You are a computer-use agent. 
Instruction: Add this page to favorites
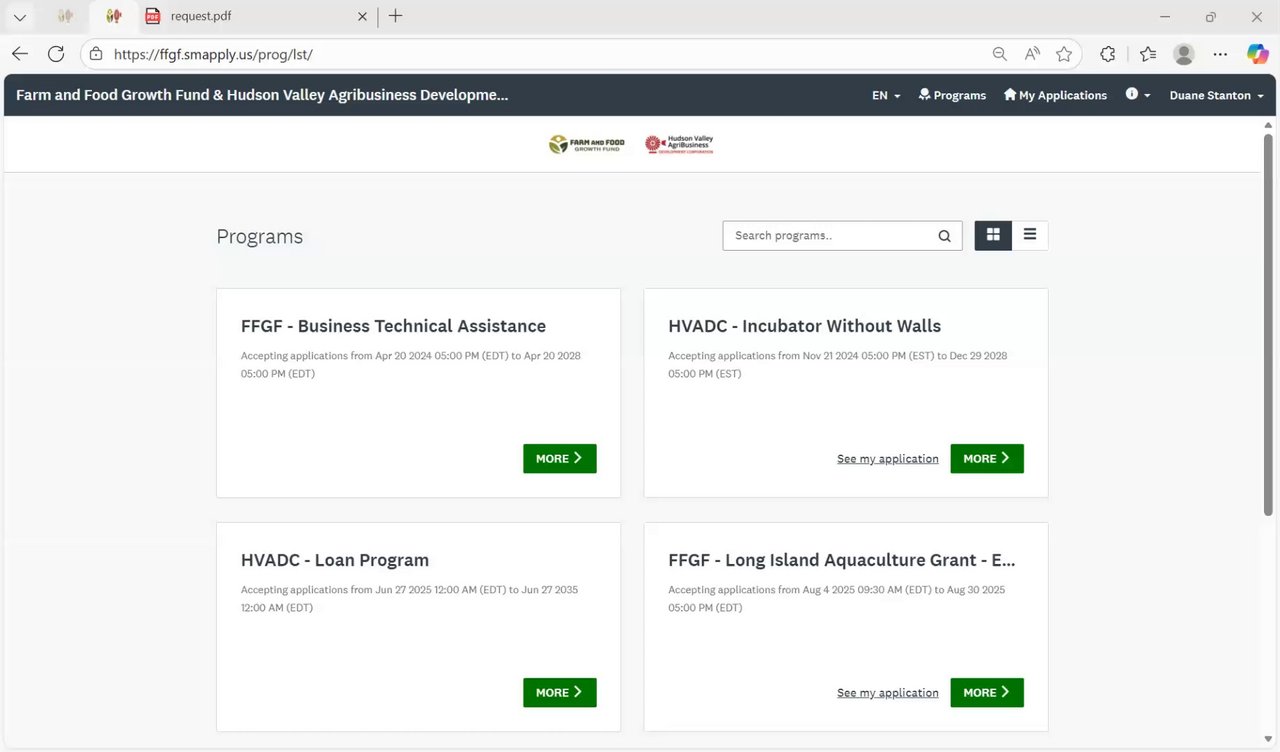click(x=1064, y=54)
